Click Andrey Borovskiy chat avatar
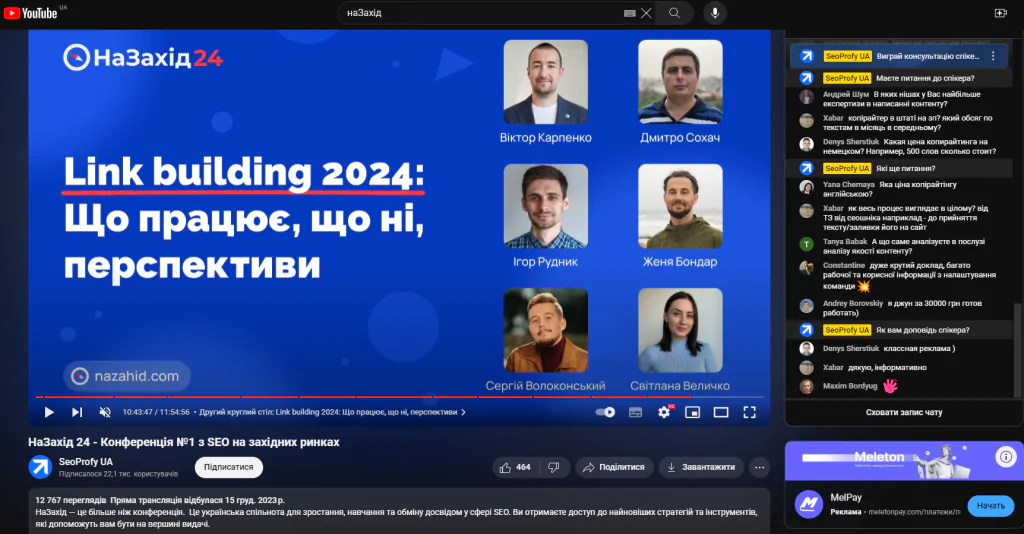 point(807,306)
